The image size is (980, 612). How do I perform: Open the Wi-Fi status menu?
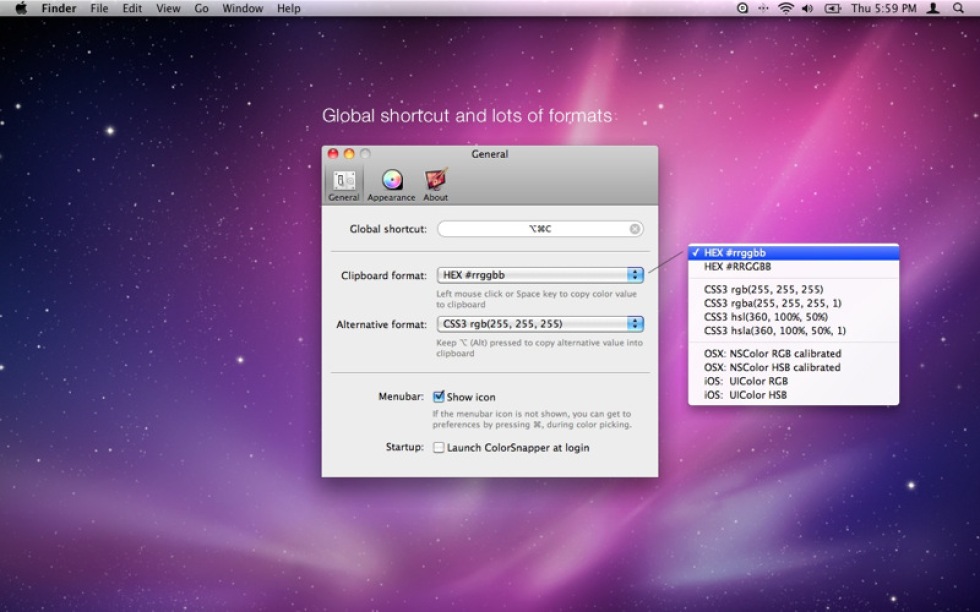[x=786, y=8]
